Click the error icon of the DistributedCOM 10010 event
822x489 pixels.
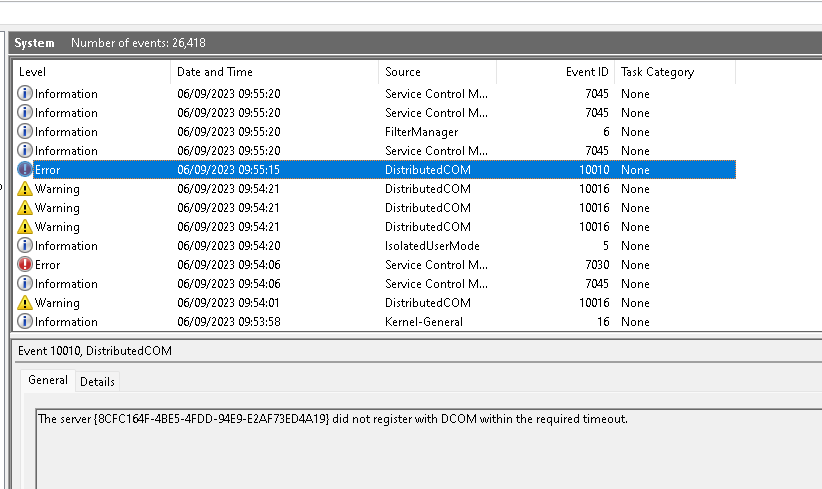tap(25, 169)
